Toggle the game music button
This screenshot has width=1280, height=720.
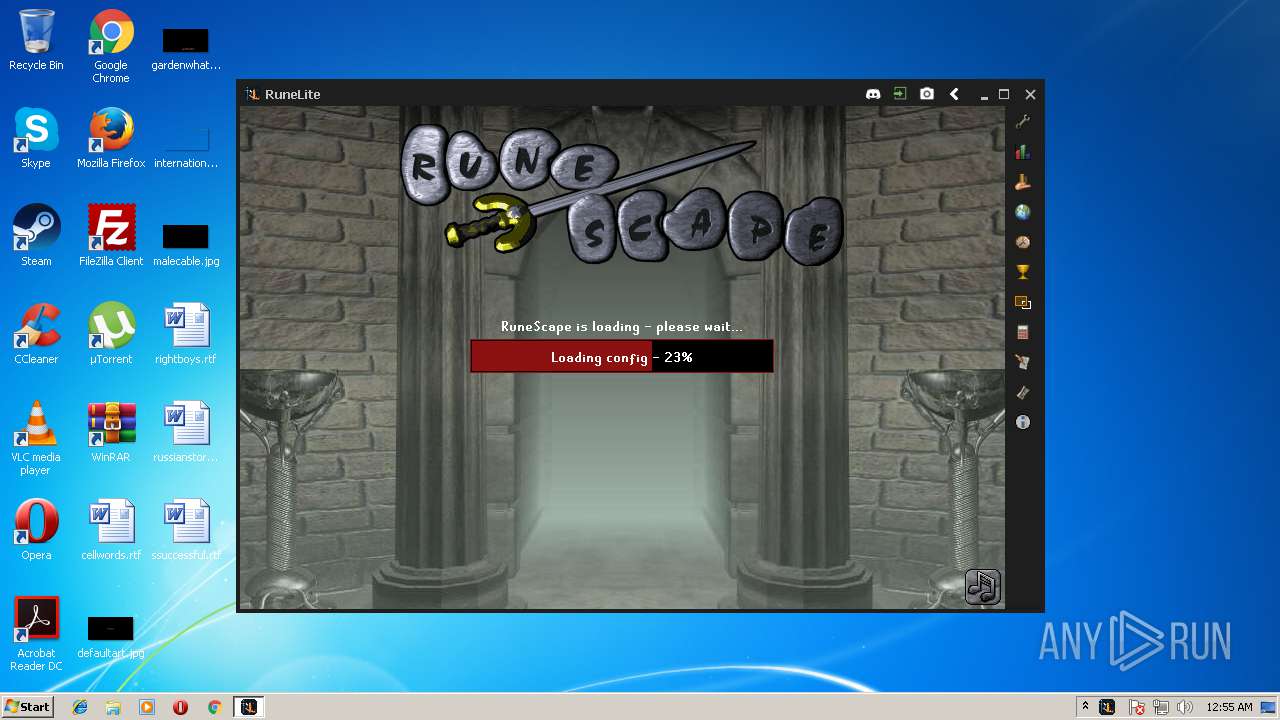coord(983,587)
